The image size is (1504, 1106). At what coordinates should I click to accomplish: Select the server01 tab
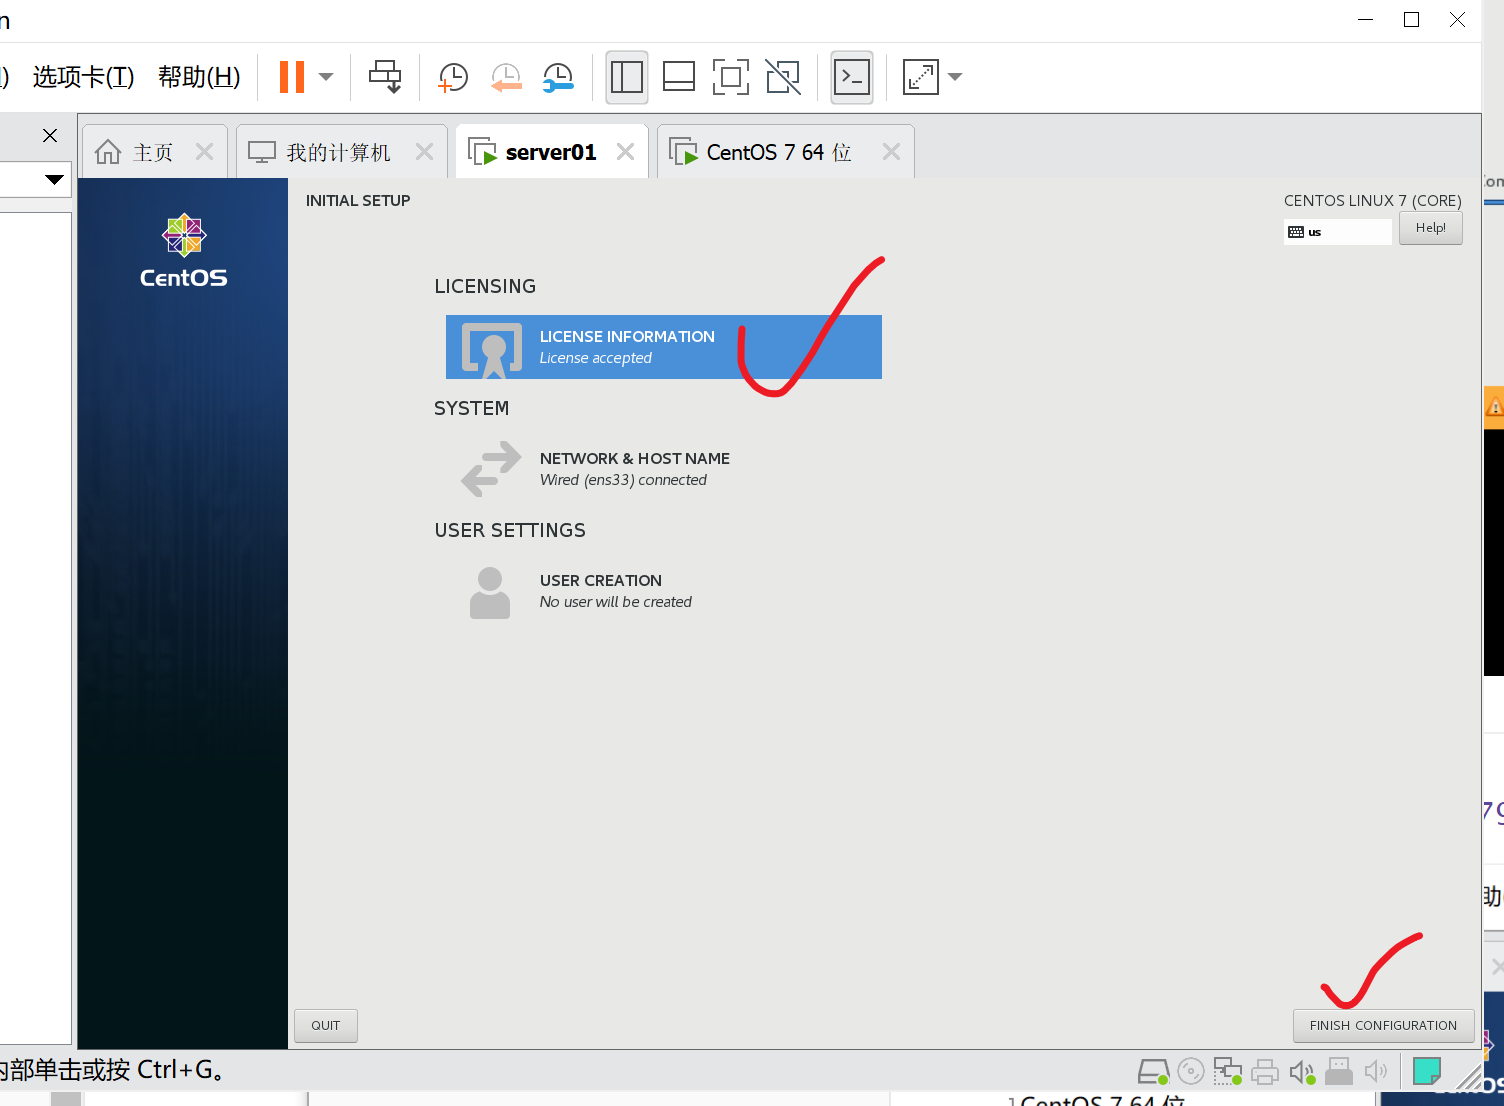[x=551, y=152]
